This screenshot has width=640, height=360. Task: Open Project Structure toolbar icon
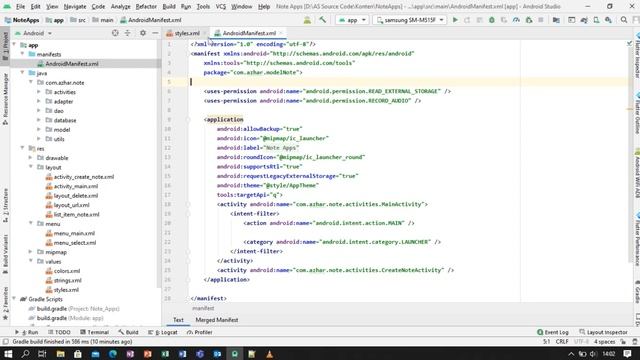[556, 20]
